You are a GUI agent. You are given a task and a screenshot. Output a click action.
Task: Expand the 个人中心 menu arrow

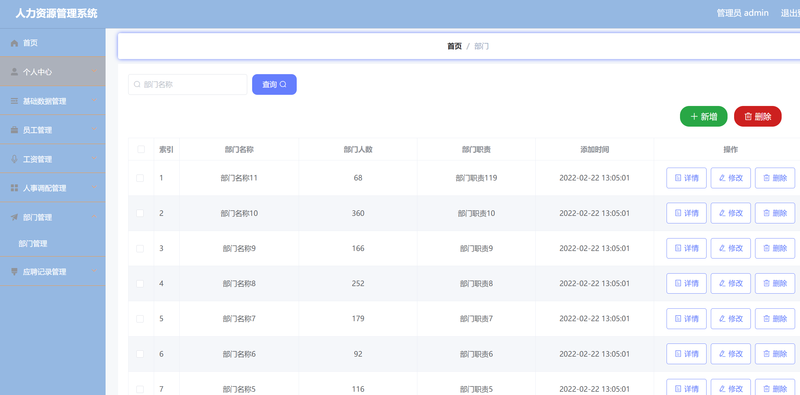click(x=94, y=71)
